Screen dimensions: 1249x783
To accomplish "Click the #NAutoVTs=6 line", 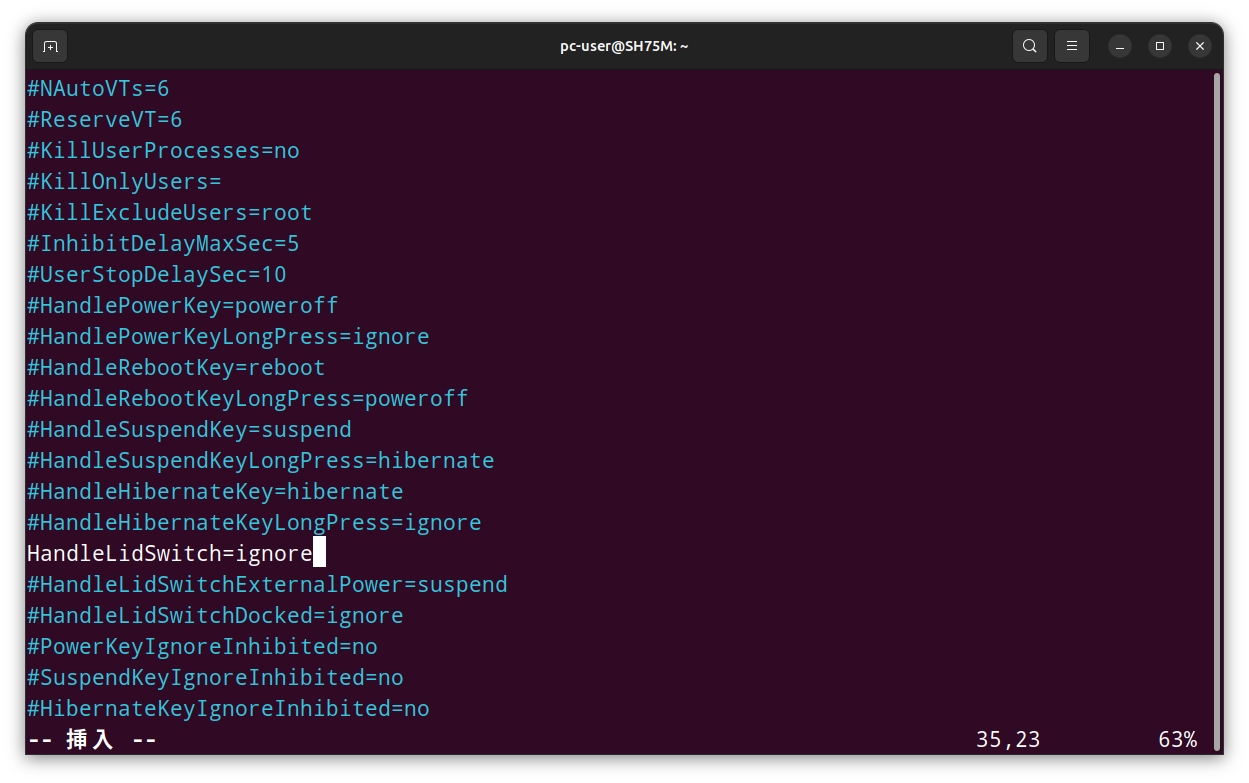I will (98, 89).
